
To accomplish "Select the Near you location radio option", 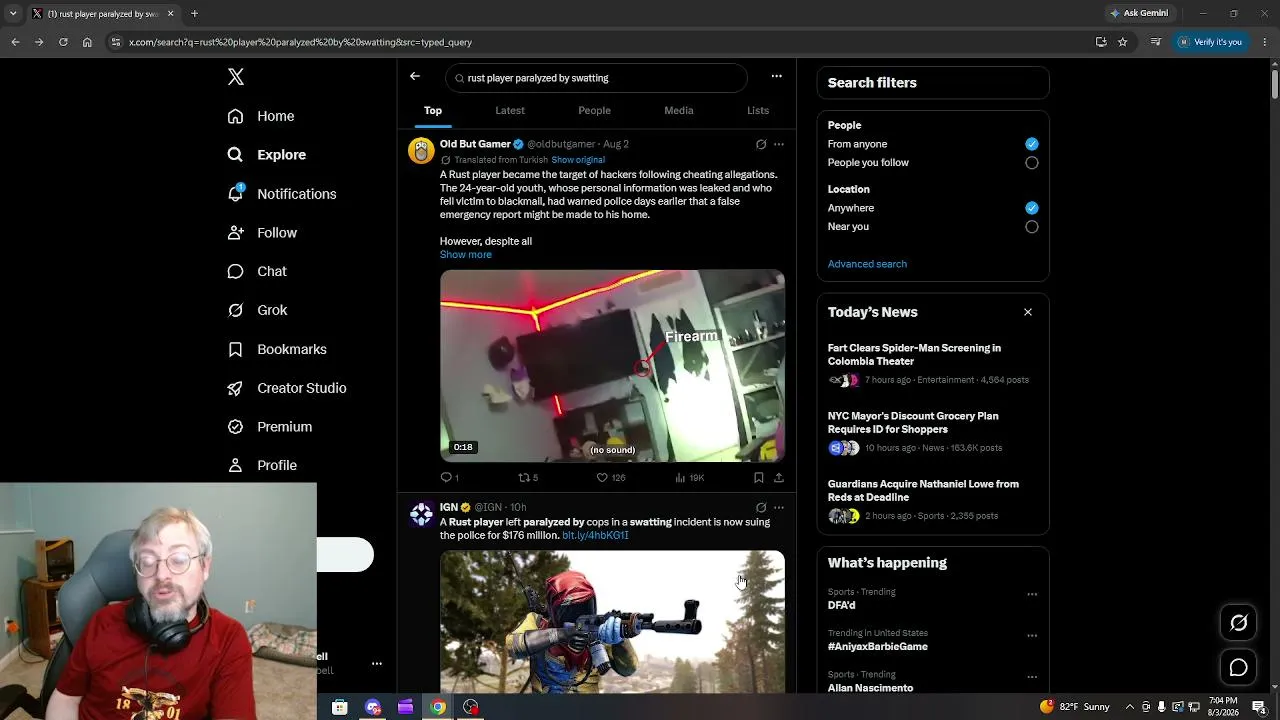I will 1032,227.
